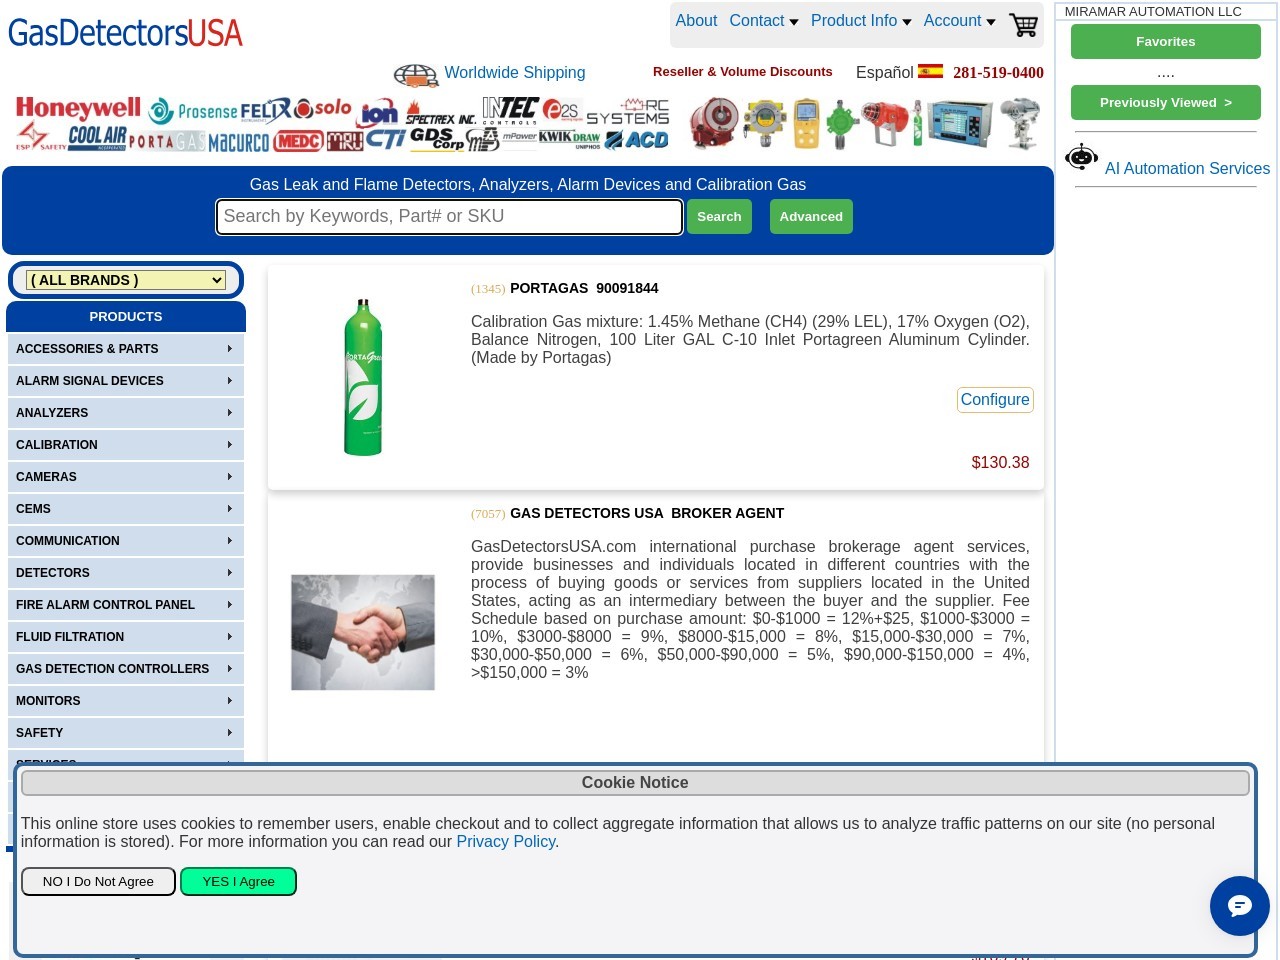
Task: Open the COMMUNICATION category
Action: 126,541
